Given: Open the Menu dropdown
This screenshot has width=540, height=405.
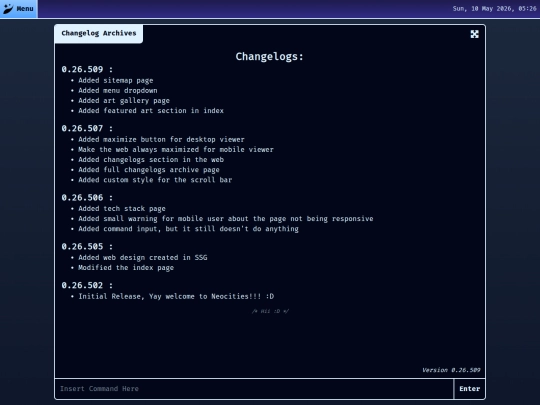Looking at the screenshot, I should coord(19,9).
